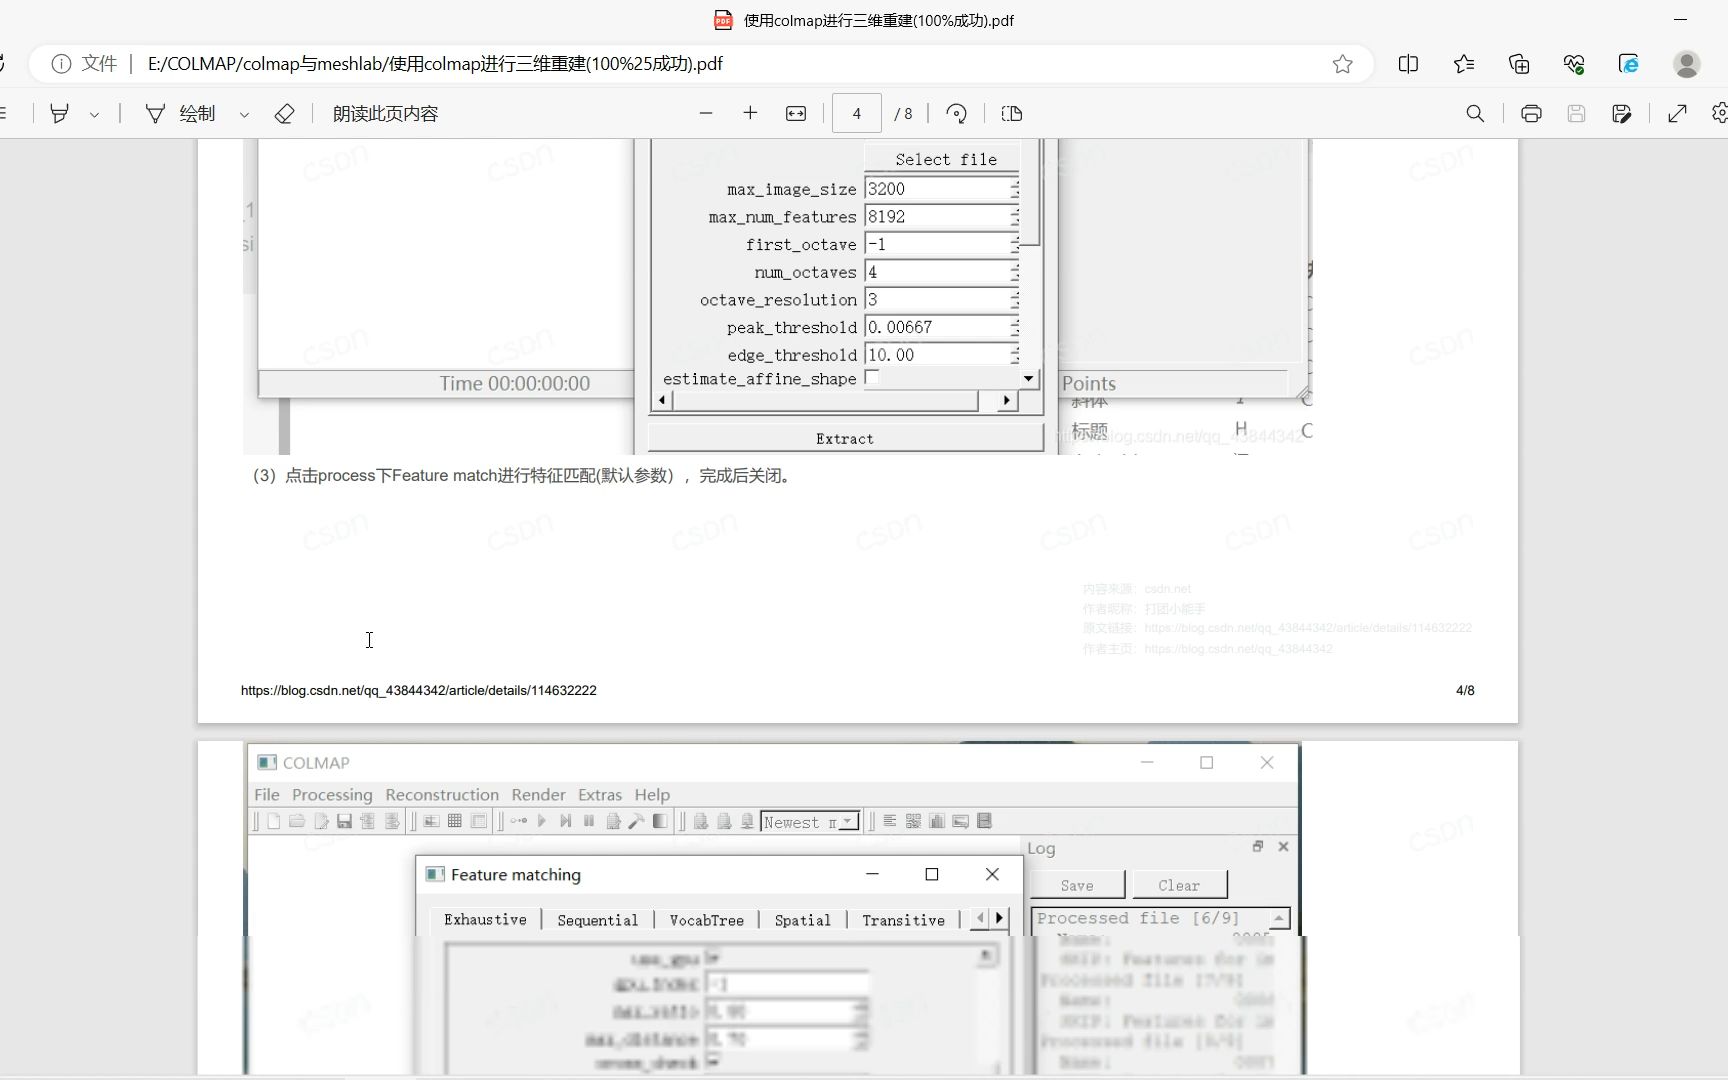Open split screen icon in Edge toolbar
1728x1080 pixels.
[1408, 64]
